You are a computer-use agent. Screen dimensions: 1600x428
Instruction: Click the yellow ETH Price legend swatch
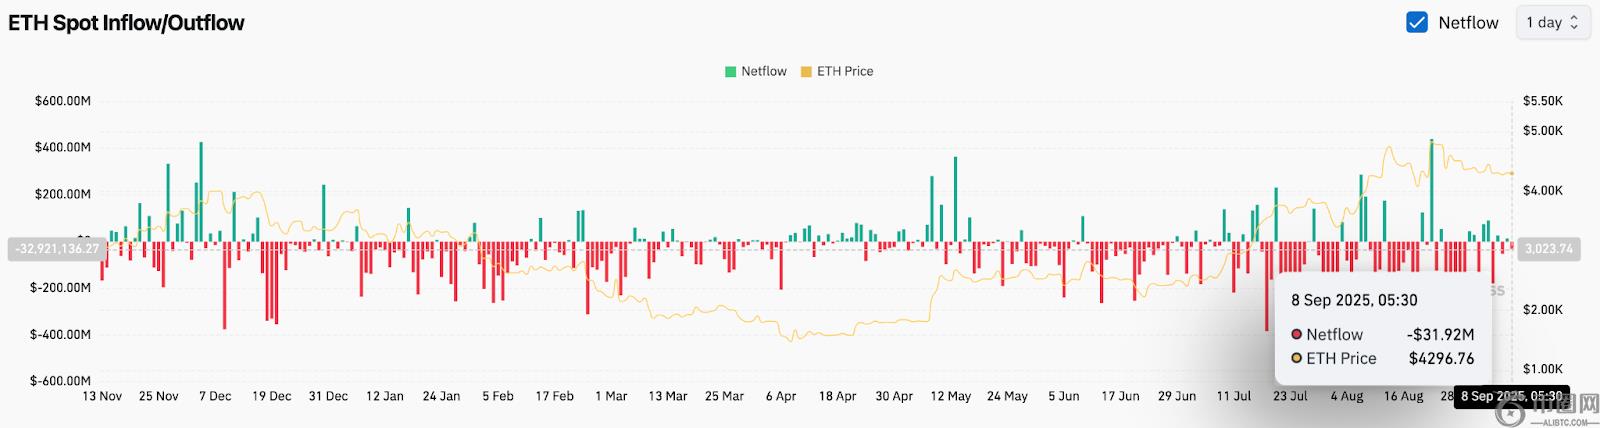[x=806, y=72]
